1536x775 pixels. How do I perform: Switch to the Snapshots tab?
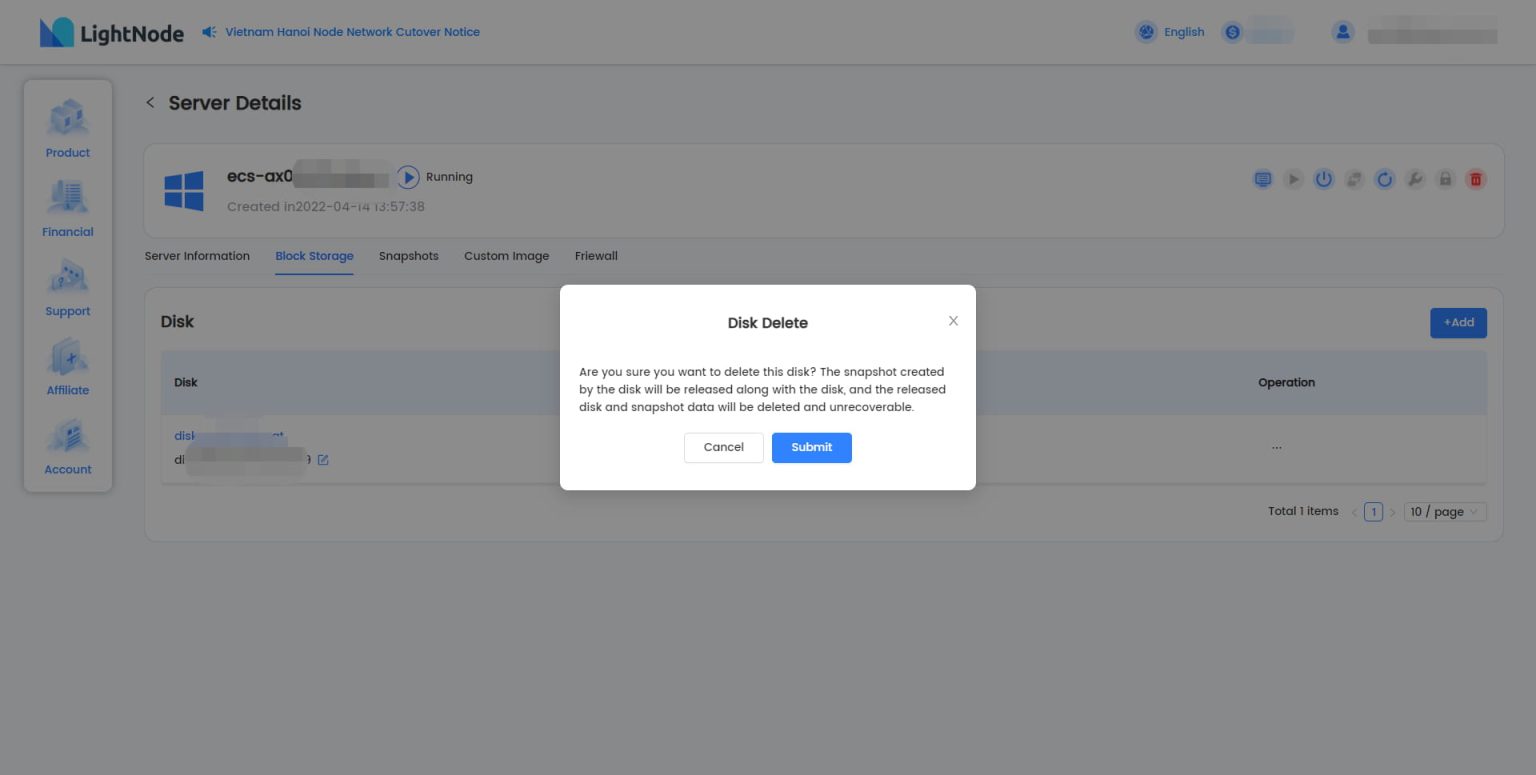click(x=408, y=256)
